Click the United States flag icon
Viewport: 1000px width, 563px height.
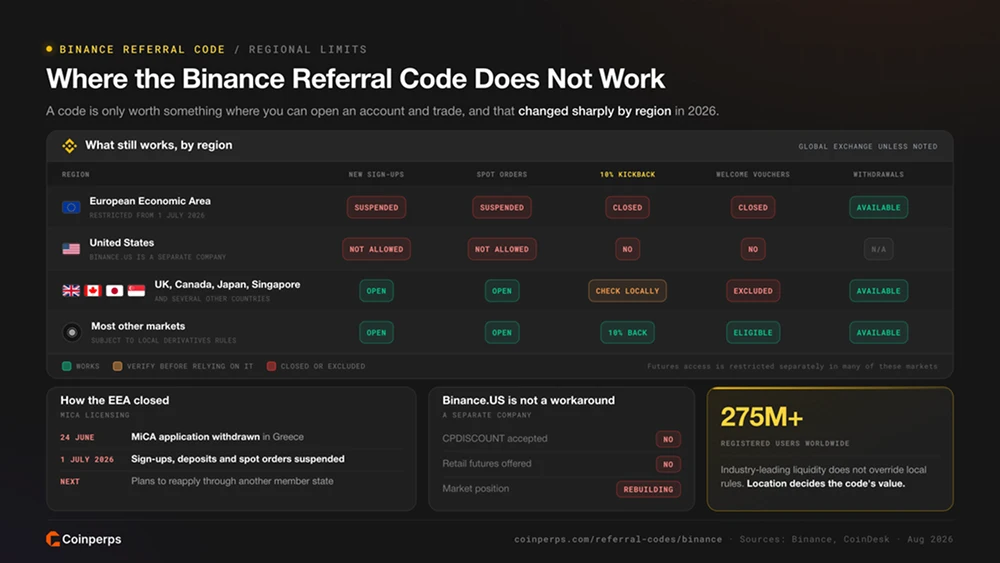click(71, 249)
